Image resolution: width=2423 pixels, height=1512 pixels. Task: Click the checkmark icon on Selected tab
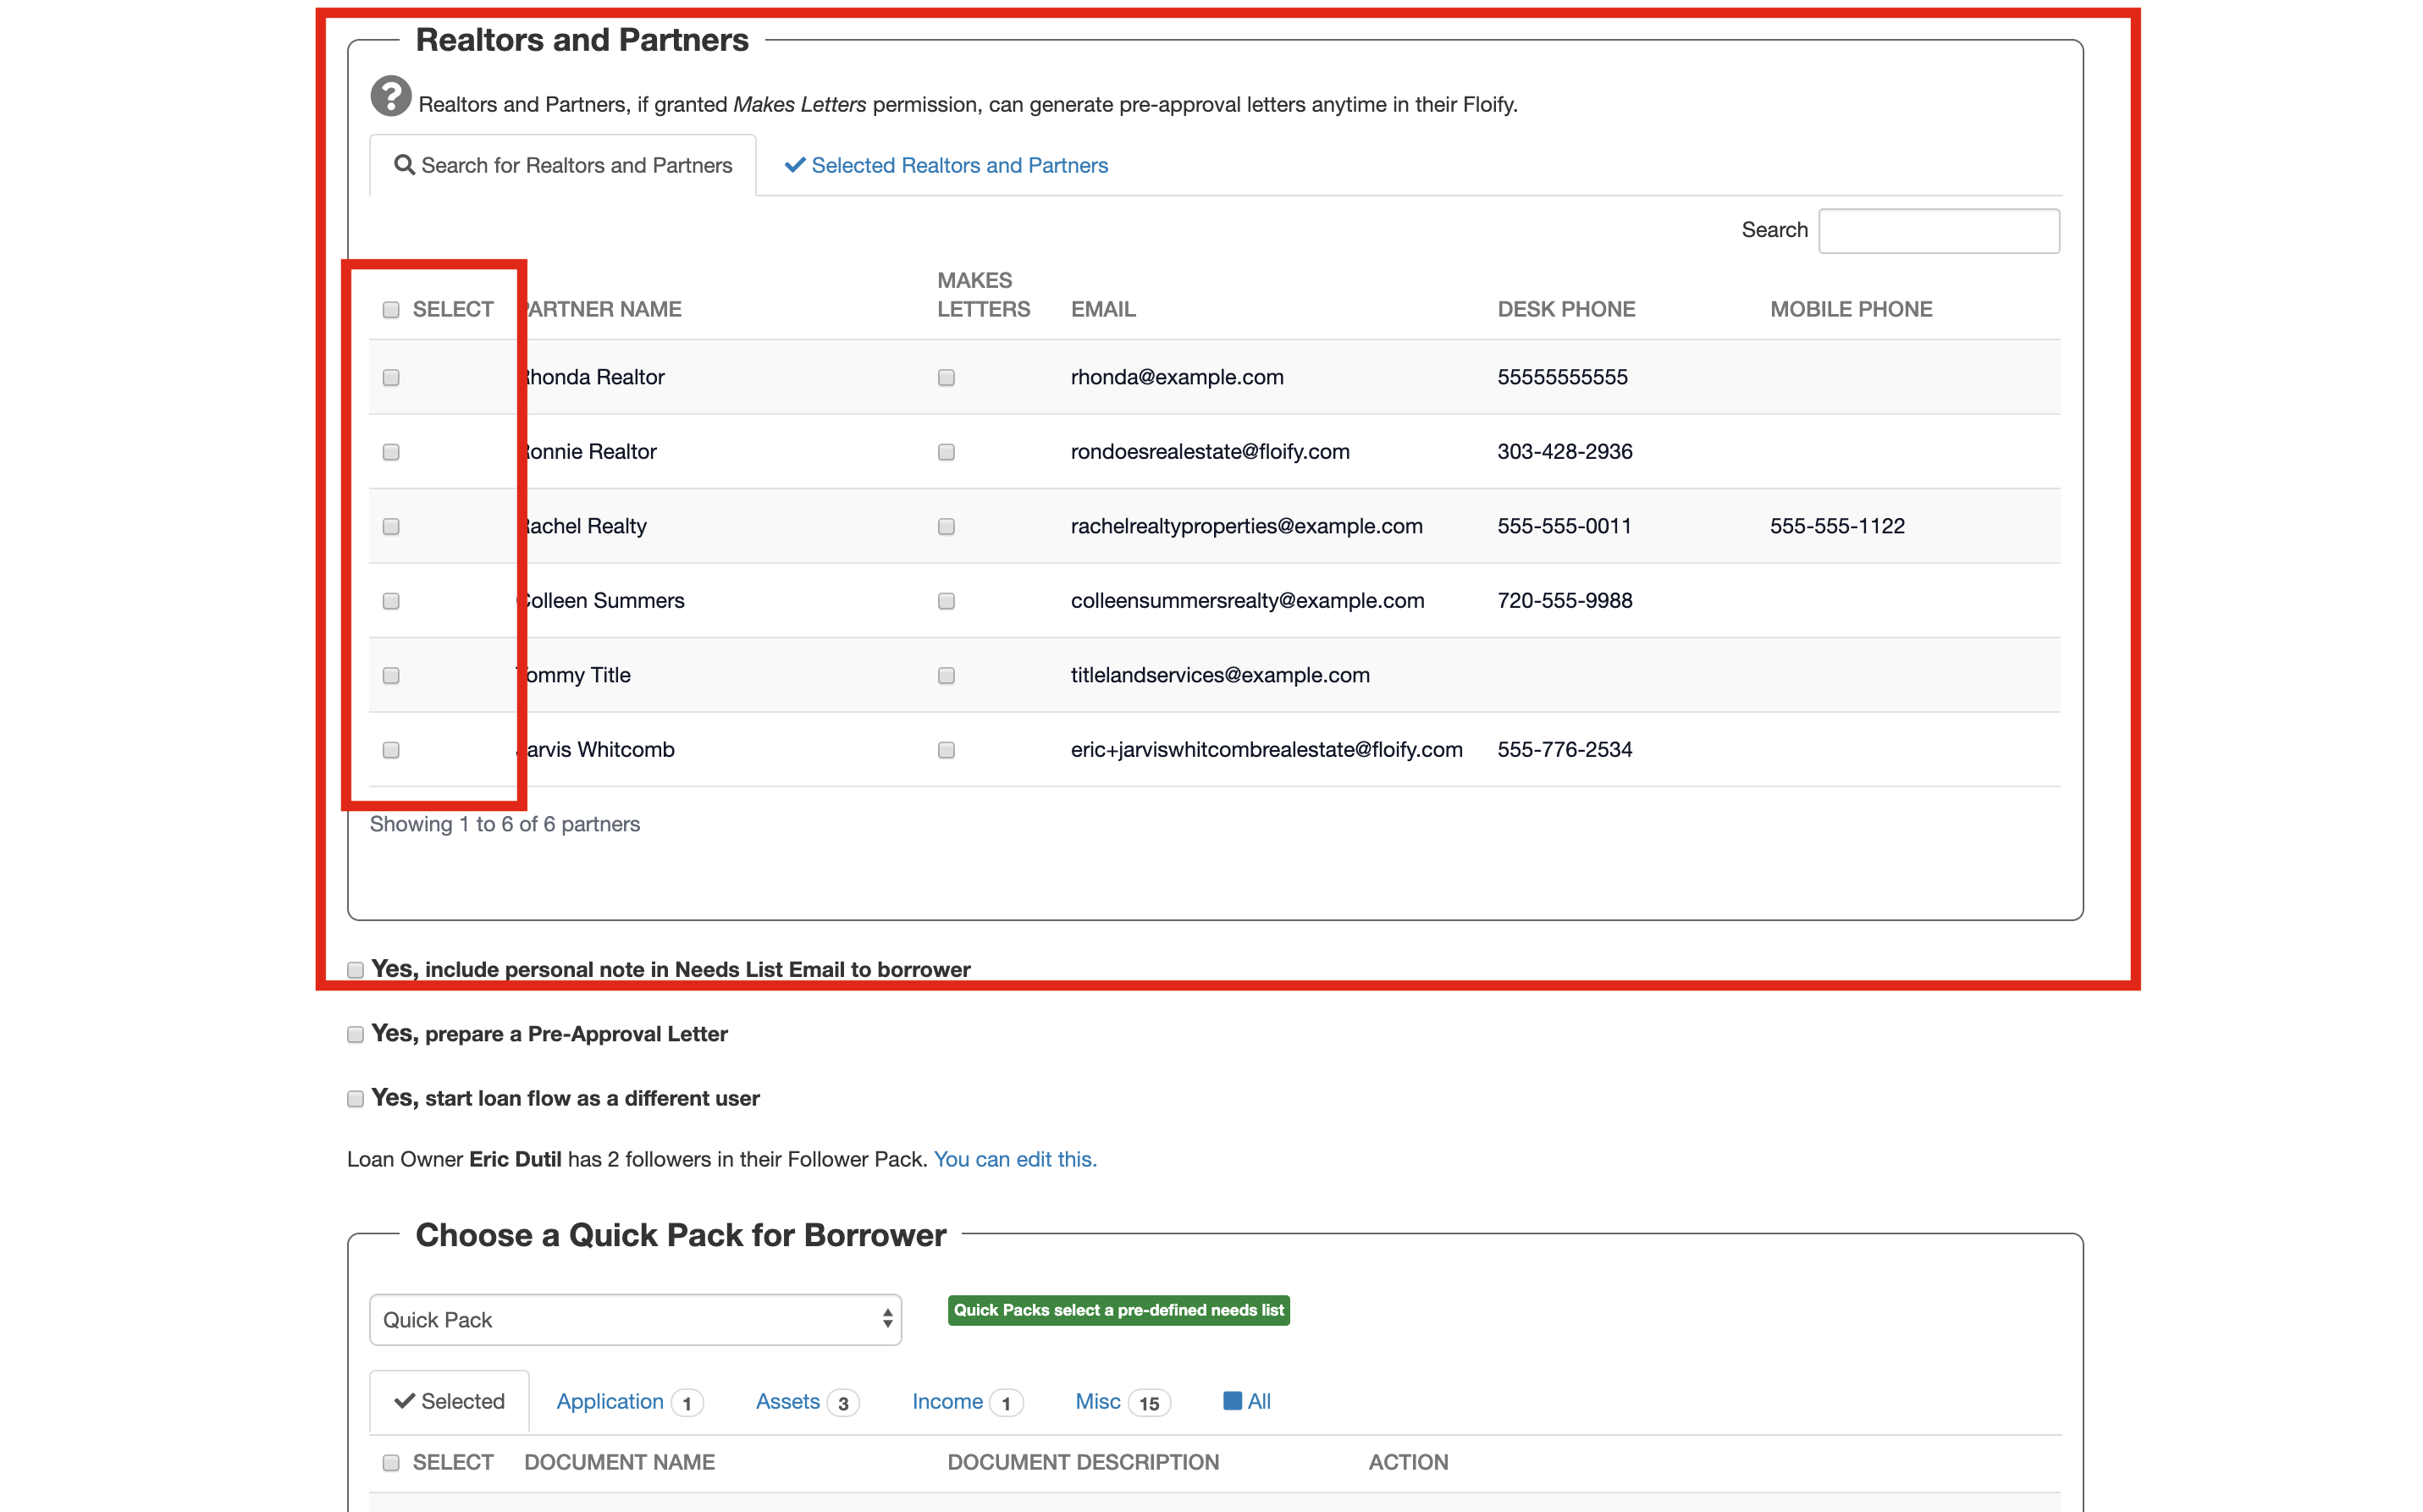point(404,1401)
